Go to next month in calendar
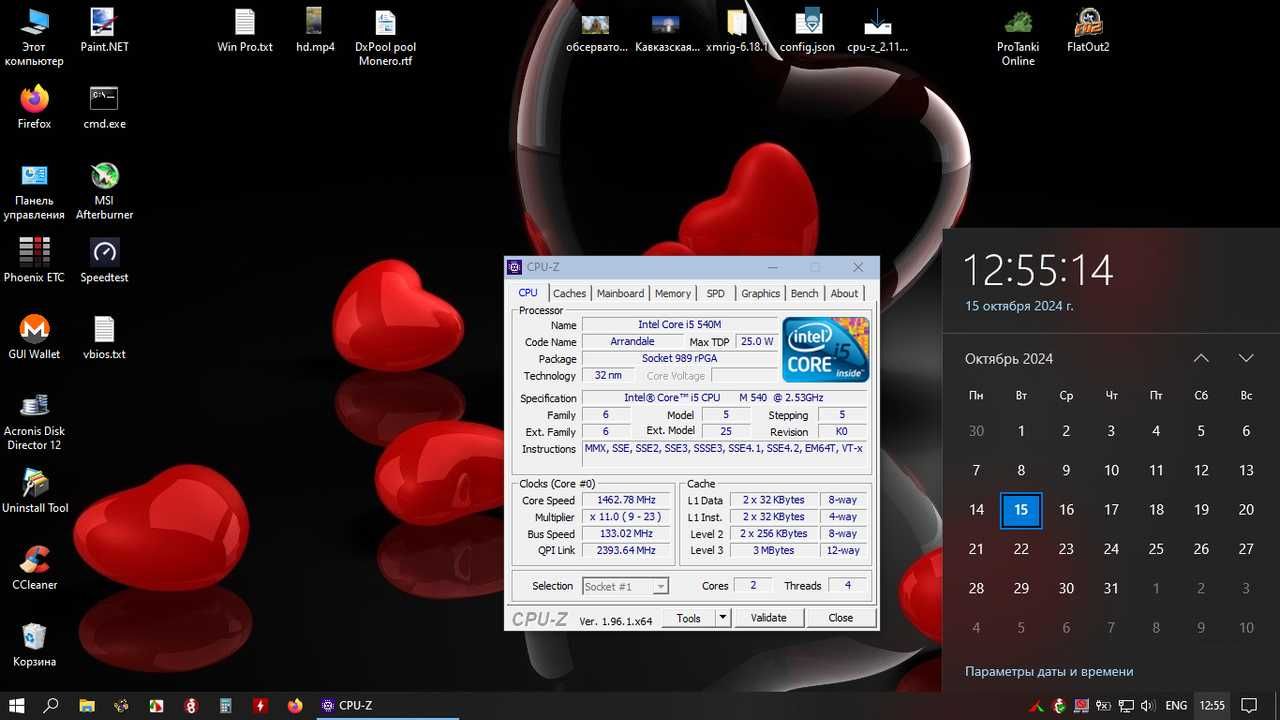 click(1246, 358)
